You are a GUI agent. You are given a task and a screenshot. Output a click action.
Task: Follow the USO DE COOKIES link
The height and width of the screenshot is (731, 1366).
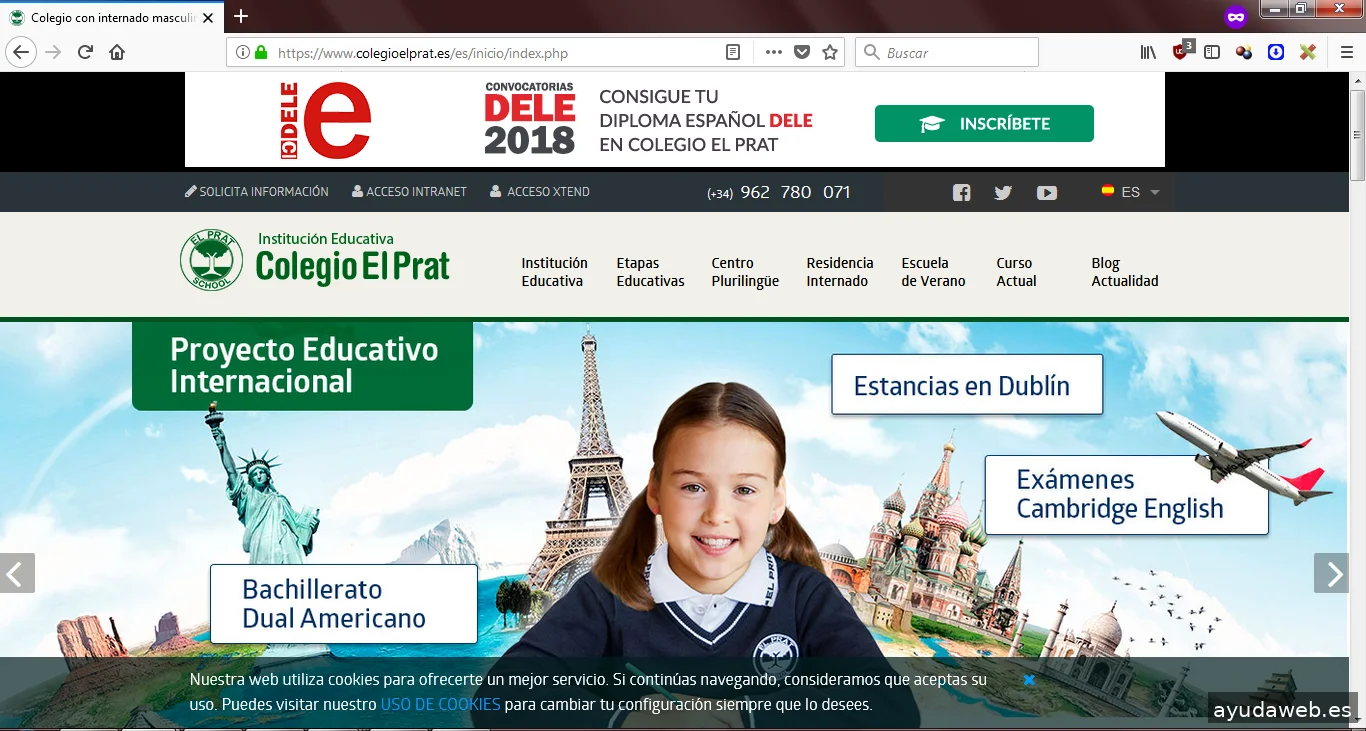pos(440,704)
